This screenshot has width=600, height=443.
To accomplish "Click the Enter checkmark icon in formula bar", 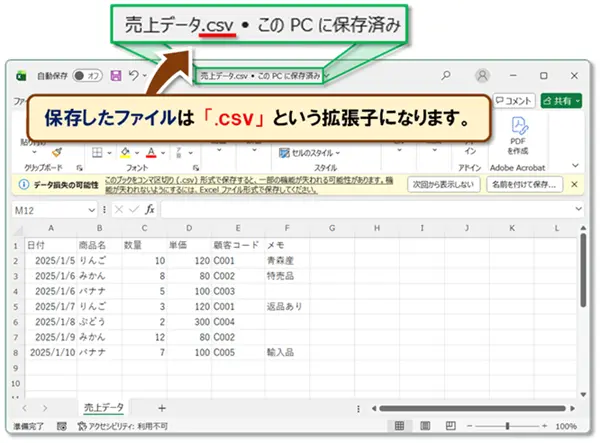I will coord(134,210).
